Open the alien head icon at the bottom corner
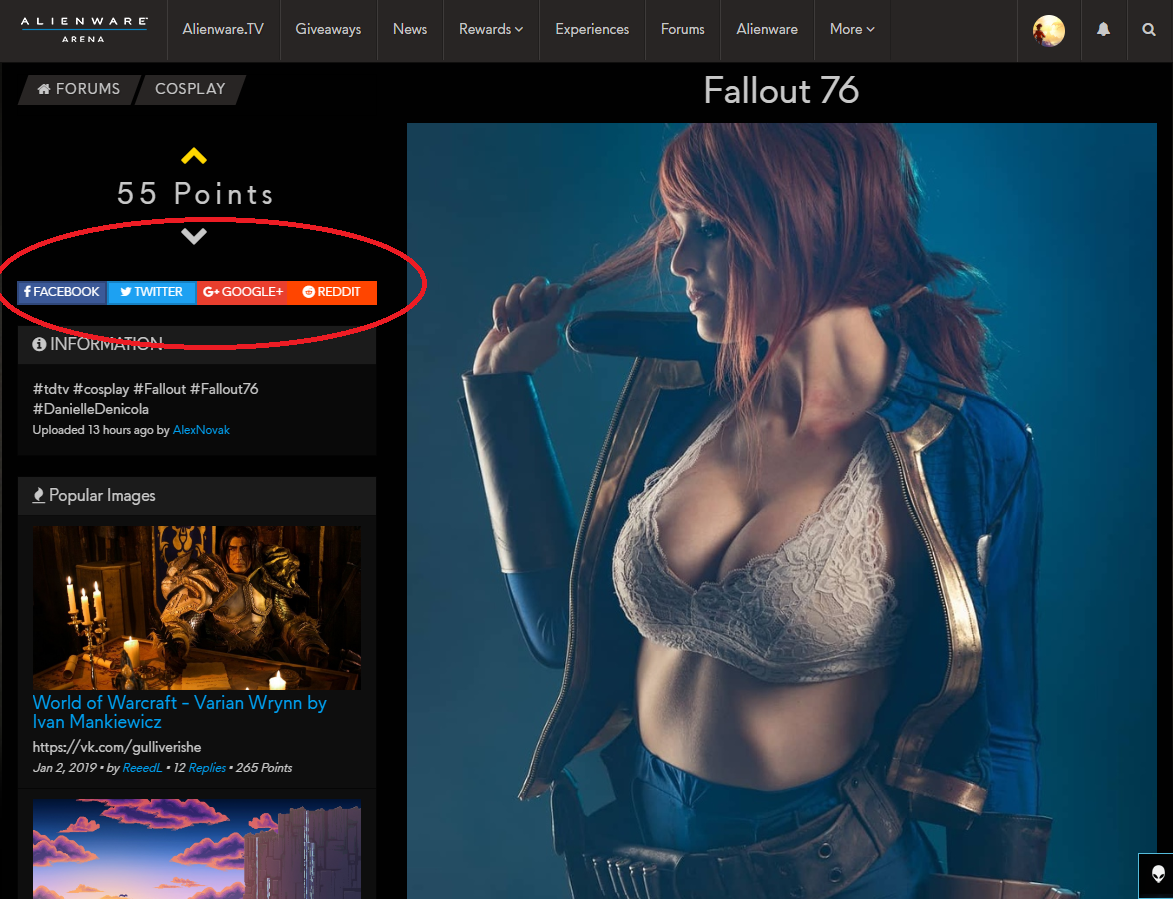This screenshot has height=899, width=1173. click(1158, 874)
